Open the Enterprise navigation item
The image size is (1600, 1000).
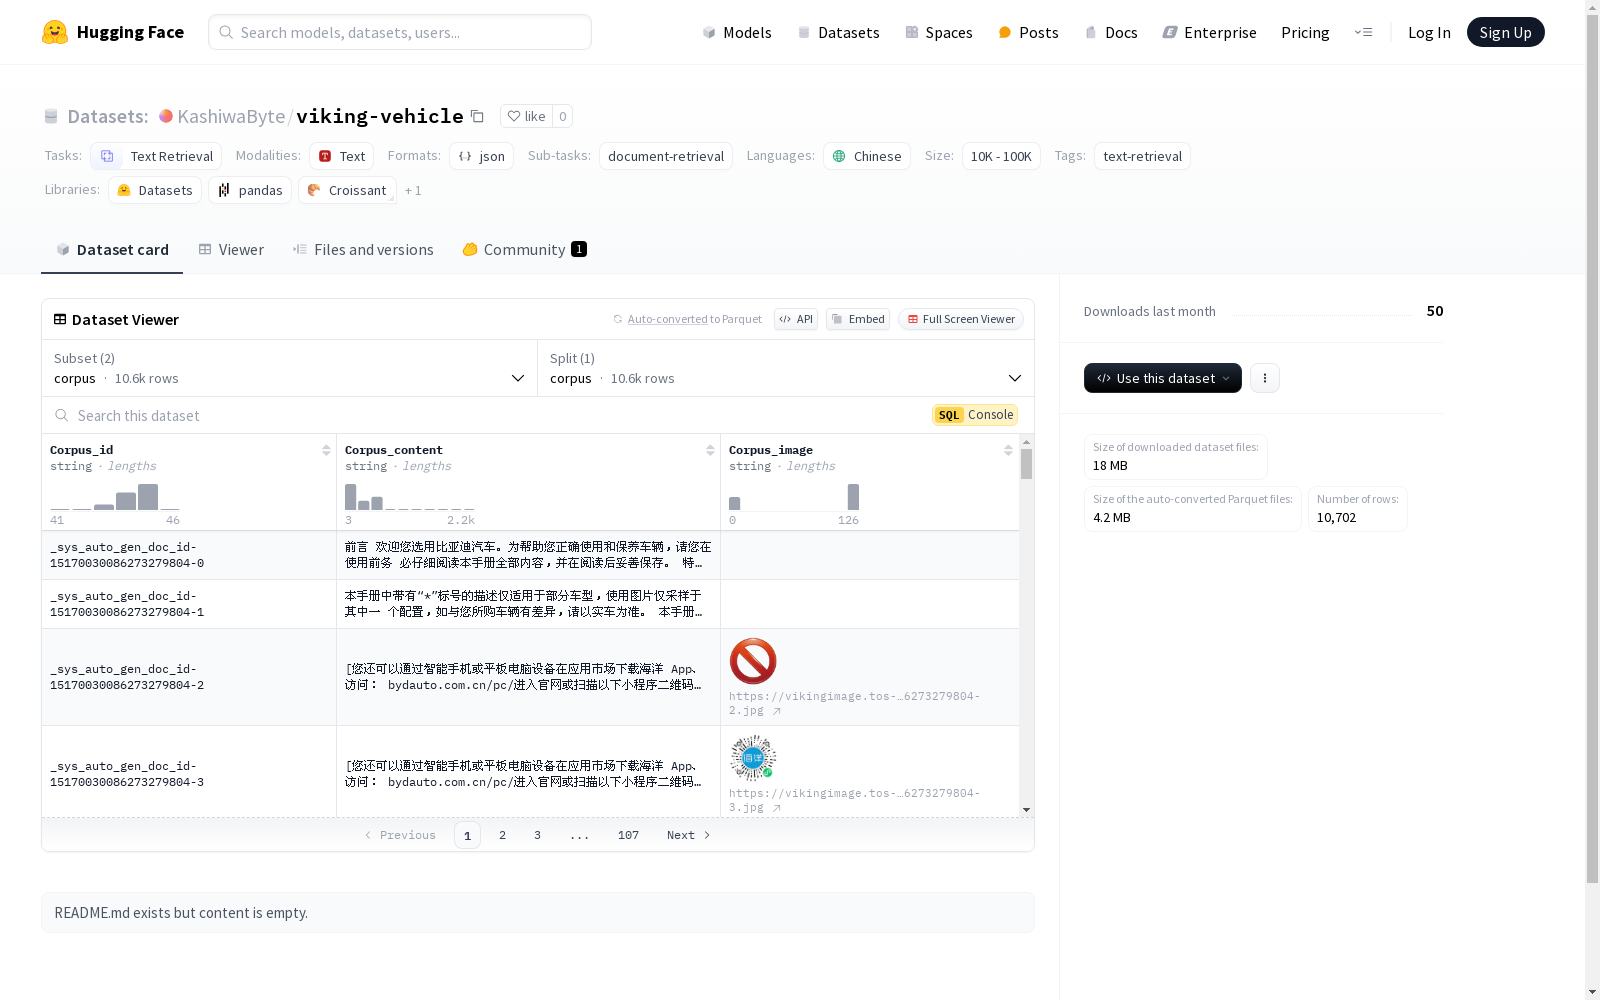coord(1210,32)
